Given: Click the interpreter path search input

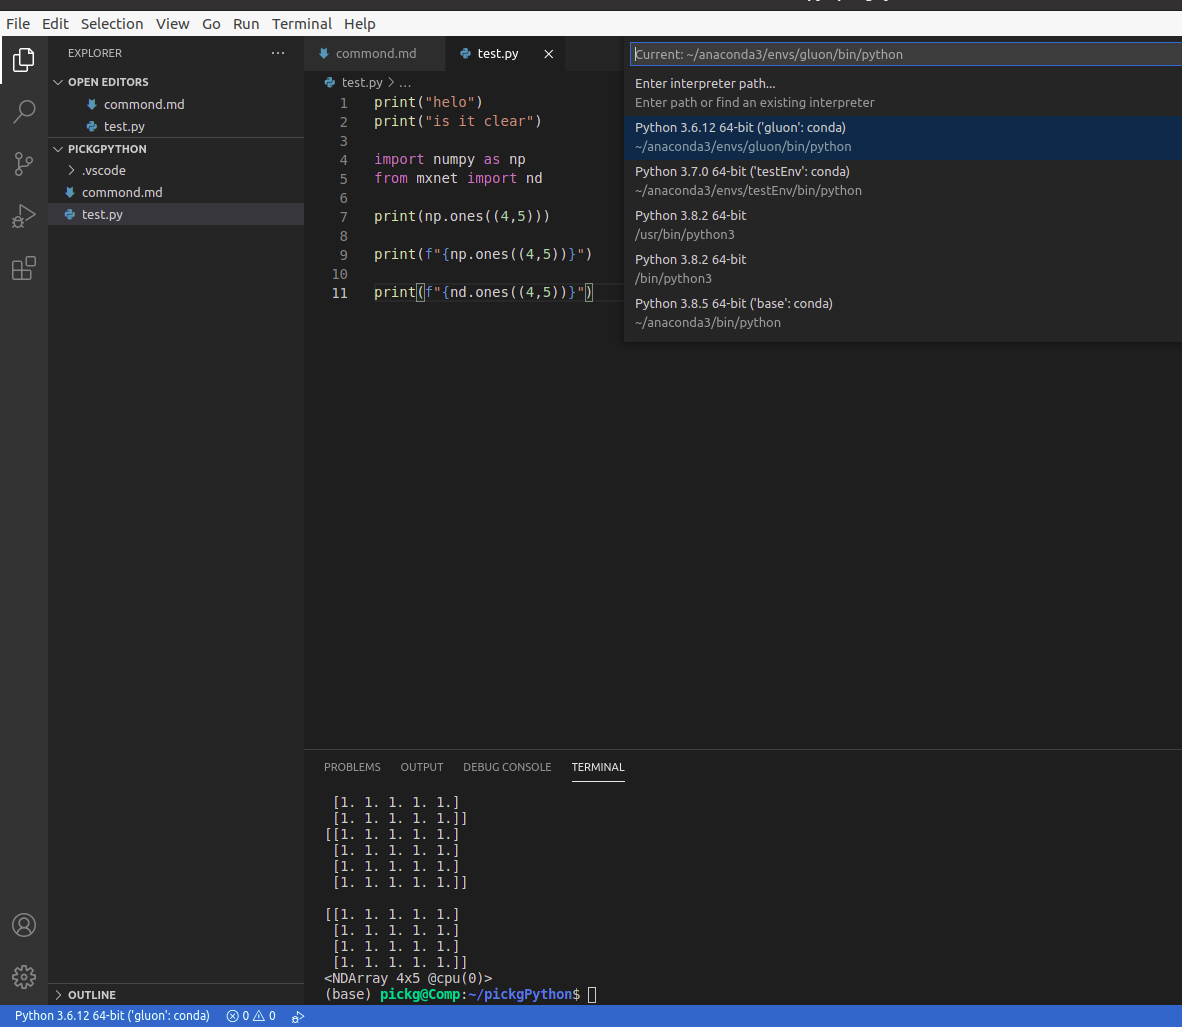Looking at the screenshot, I should (906, 54).
